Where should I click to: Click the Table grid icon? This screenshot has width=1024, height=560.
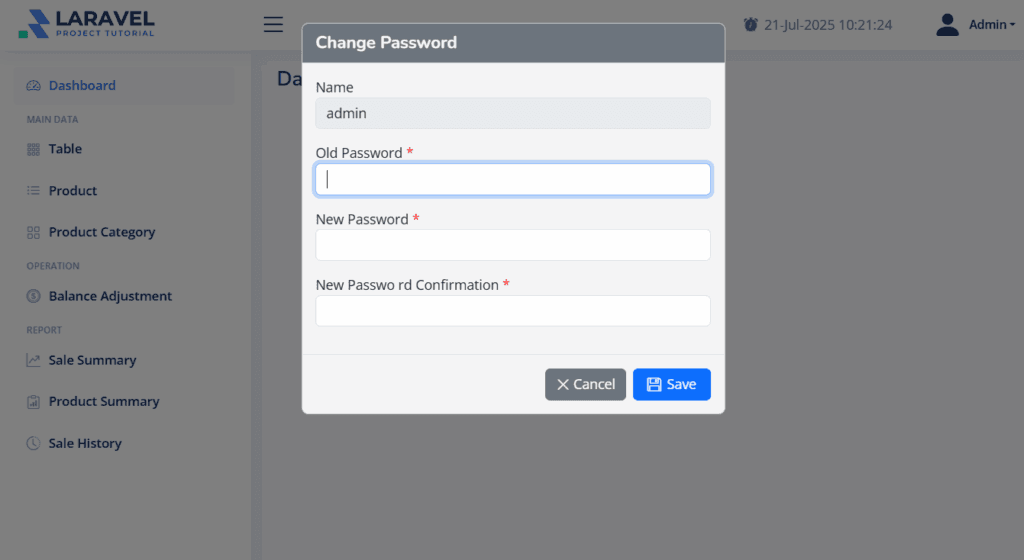pyautogui.click(x=33, y=149)
